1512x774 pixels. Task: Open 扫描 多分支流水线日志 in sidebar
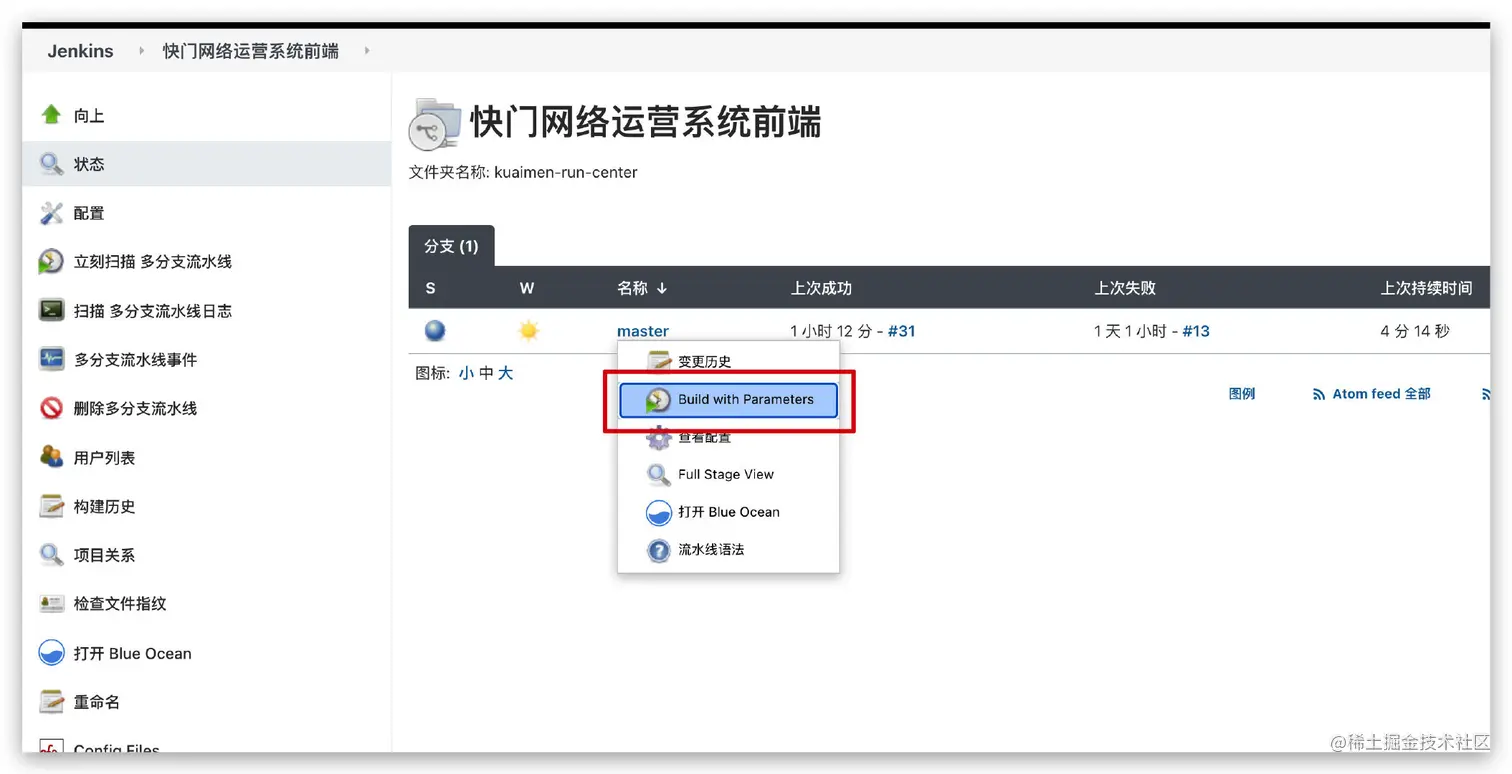tap(153, 311)
